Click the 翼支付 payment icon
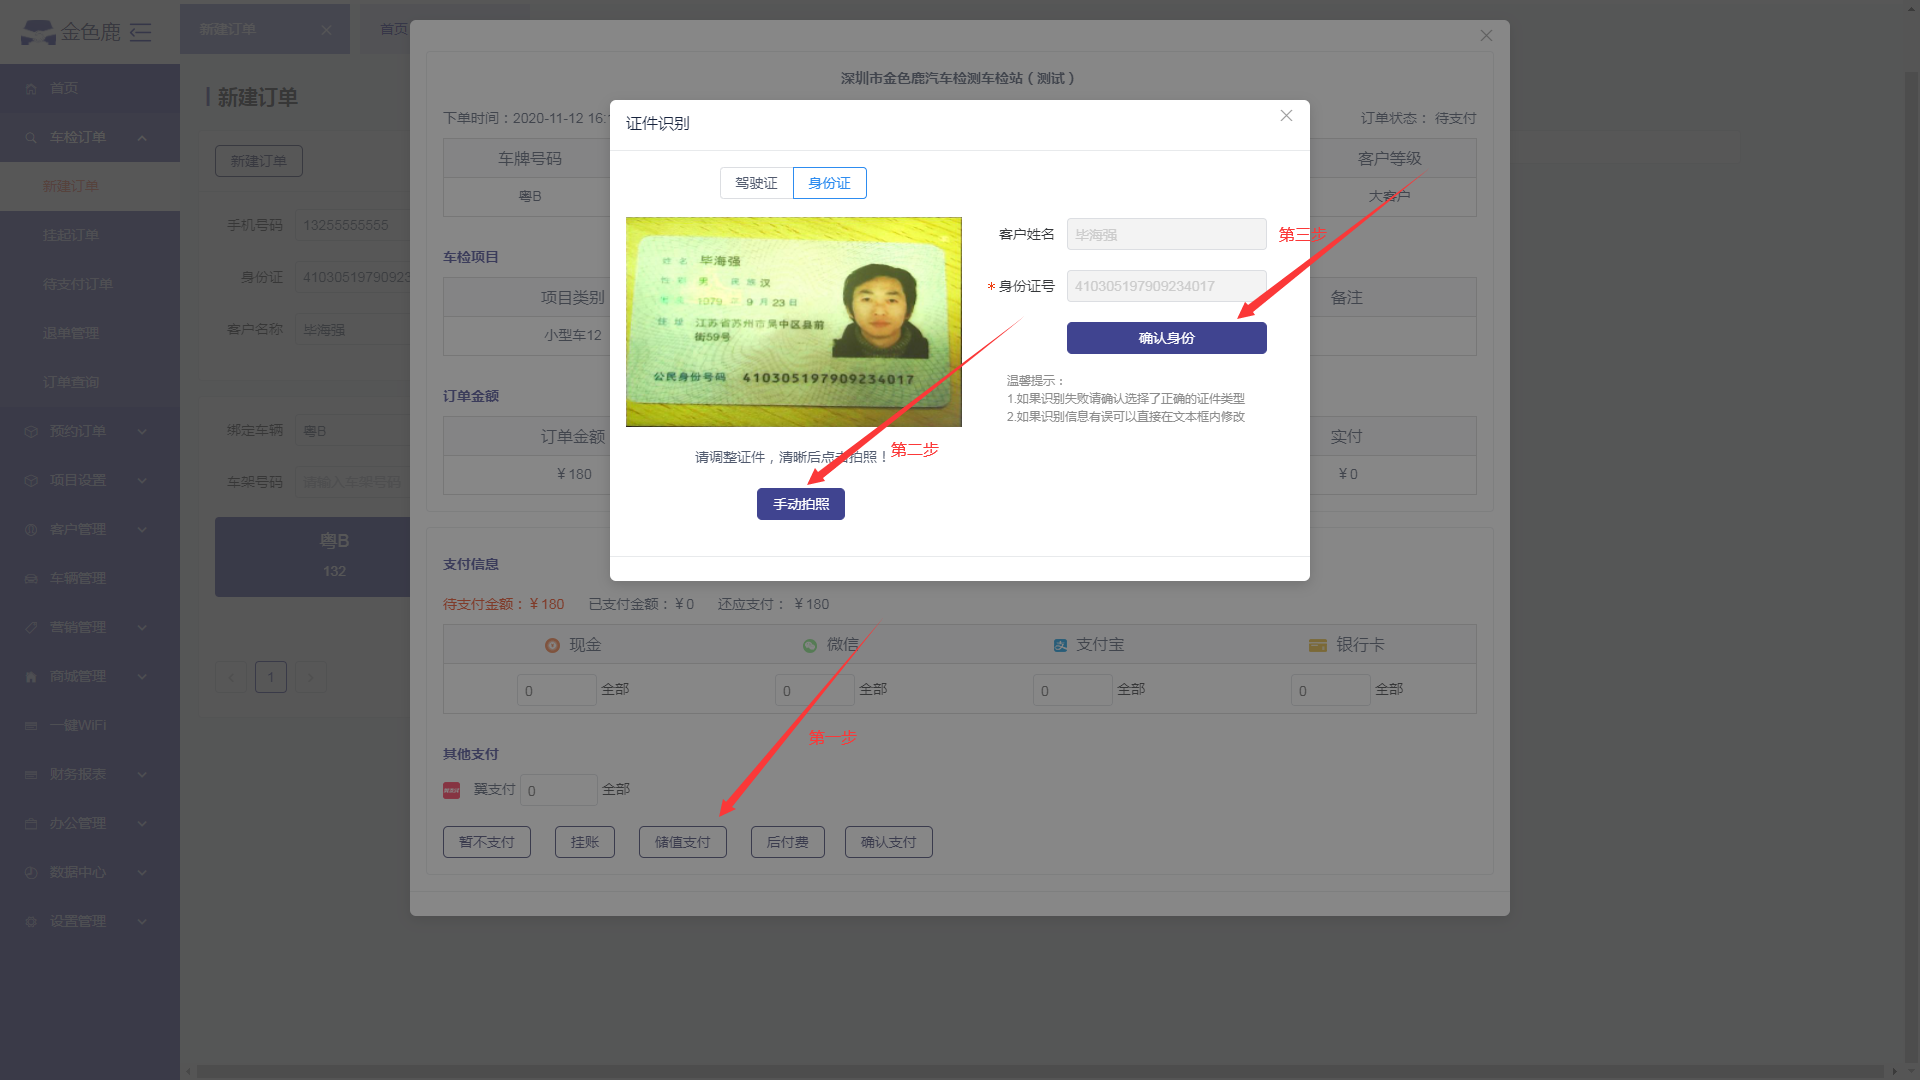Image resolution: width=1920 pixels, height=1080 pixels. pyautogui.click(x=452, y=790)
